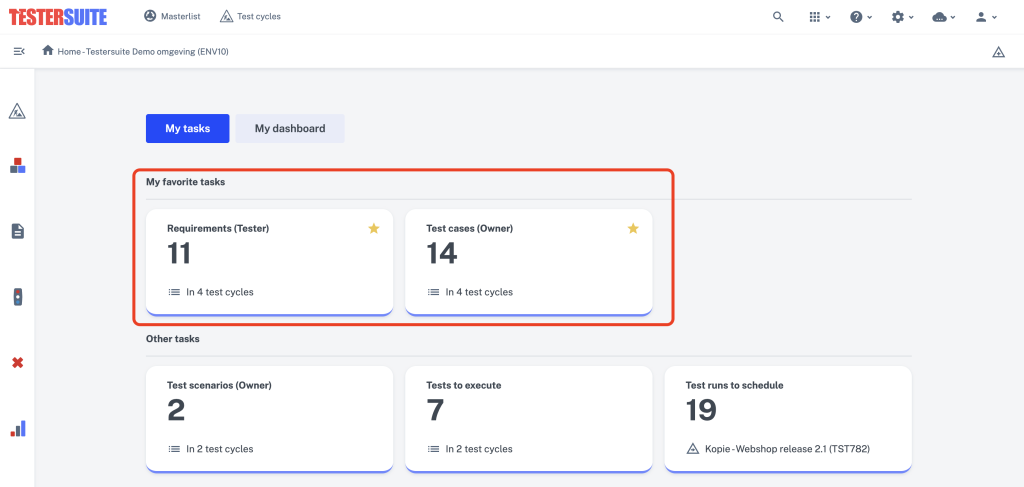Image resolution: width=1024 pixels, height=487 pixels.
Task: Click the colored blocks sidebar icon
Action: (18, 165)
